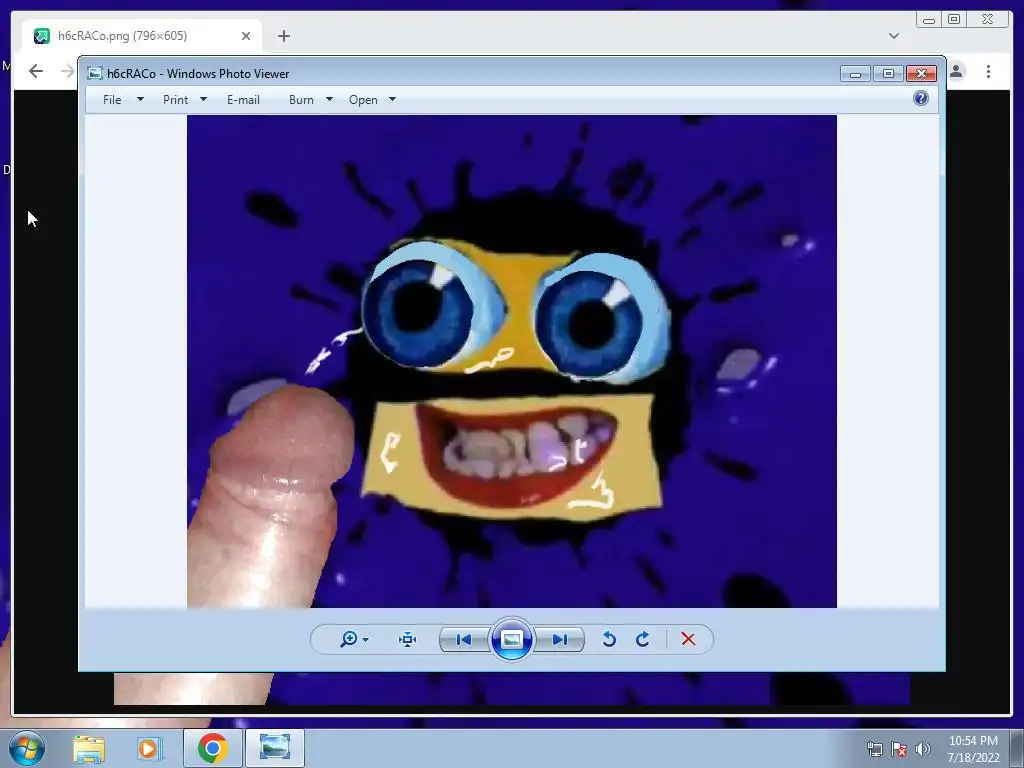The width and height of the screenshot is (1024, 768).
Task: Switch to Chrome in the taskbar
Action: click(212, 748)
